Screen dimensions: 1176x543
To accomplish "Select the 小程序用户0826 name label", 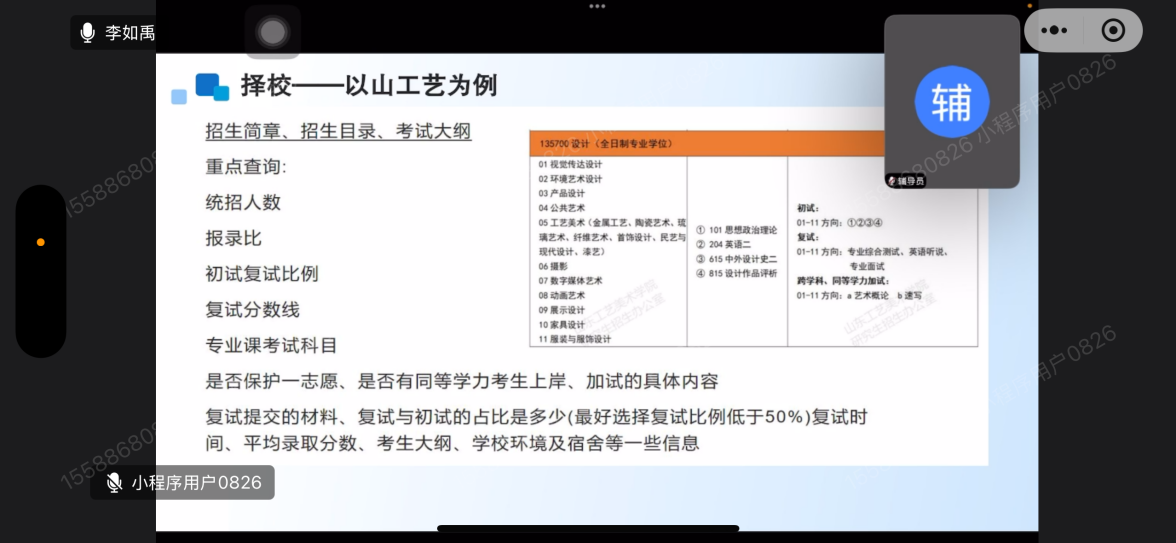I will (x=196, y=483).
